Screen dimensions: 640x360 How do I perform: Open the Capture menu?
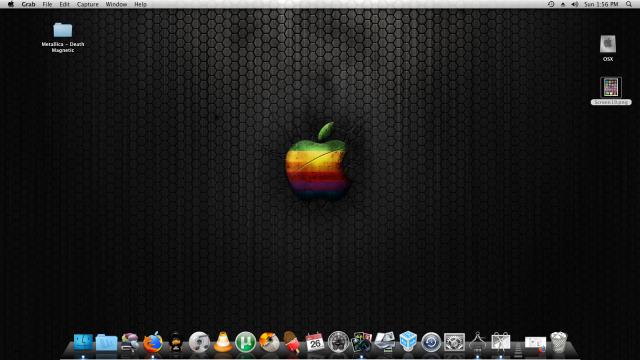click(x=88, y=4)
